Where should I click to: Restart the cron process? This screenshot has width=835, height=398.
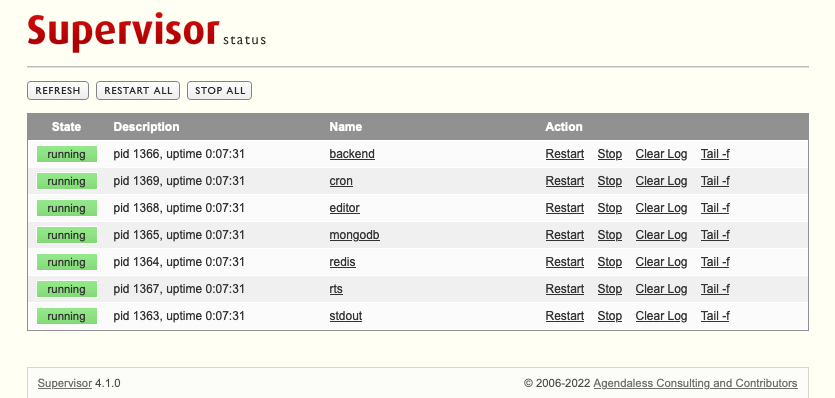pyautogui.click(x=564, y=181)
